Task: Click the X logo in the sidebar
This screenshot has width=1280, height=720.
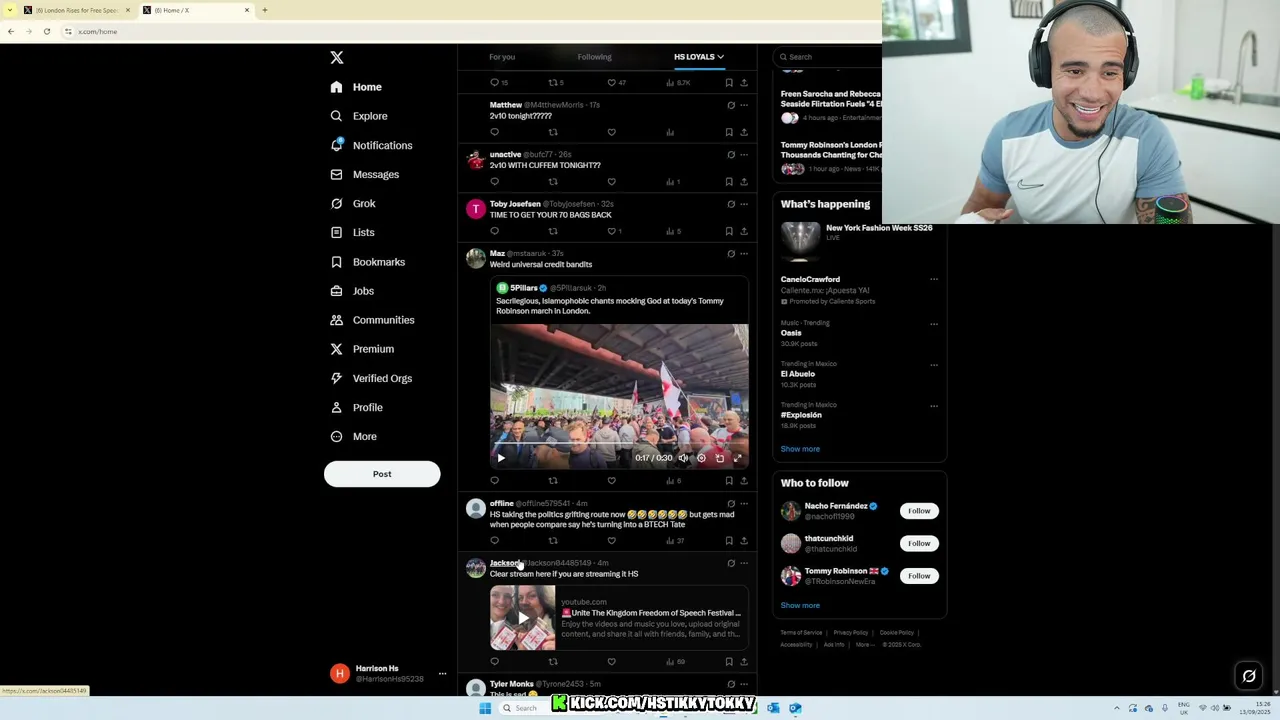Action: pyautogui.click(x=337, y=58)
